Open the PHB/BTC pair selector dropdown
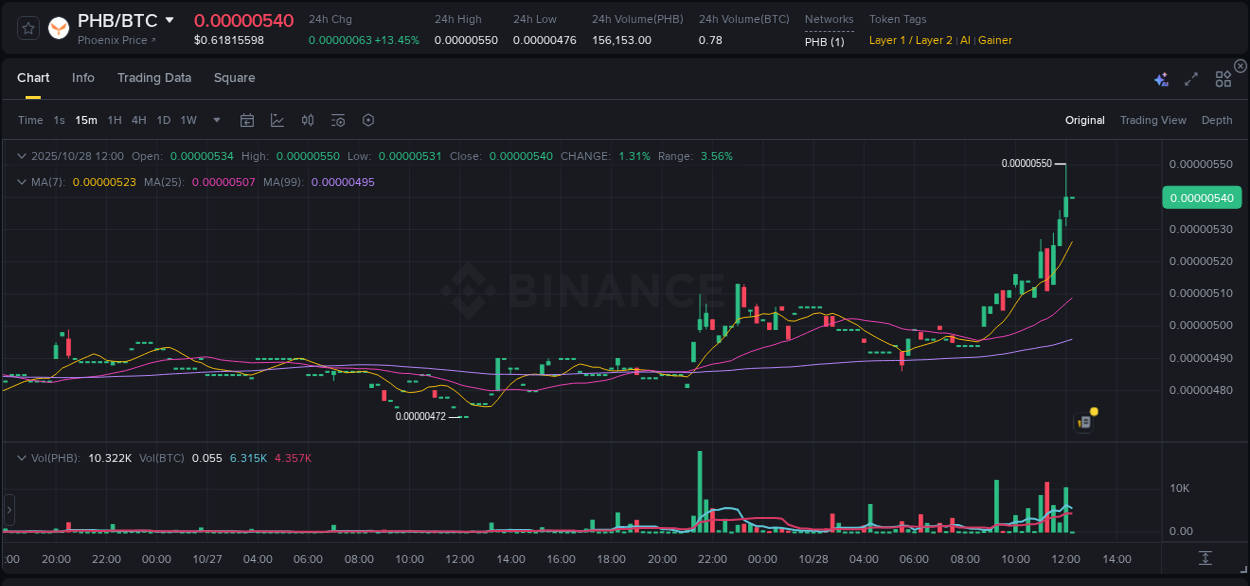The width and height of the screenshot is (1250, 586). tap(169, 19)
